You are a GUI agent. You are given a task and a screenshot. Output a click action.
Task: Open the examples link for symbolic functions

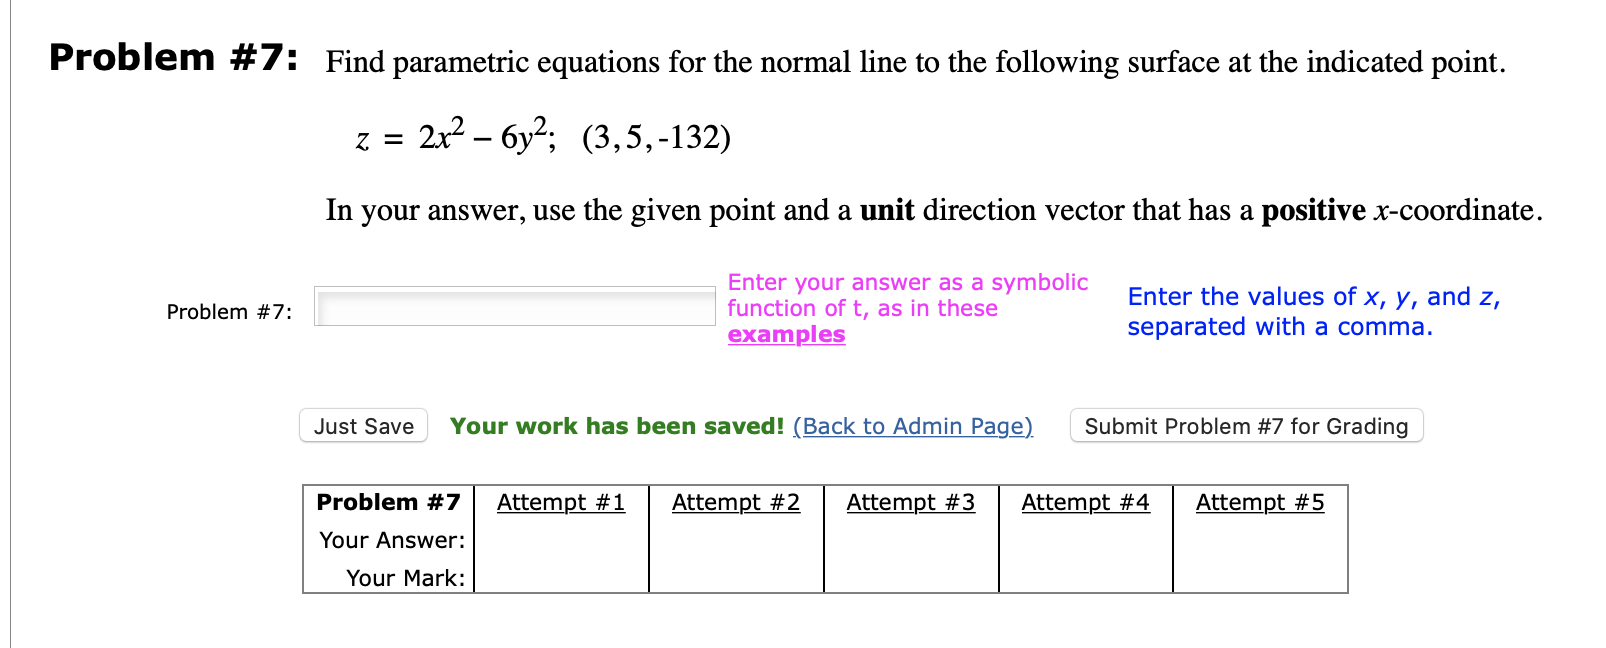[x=786, y=334]
